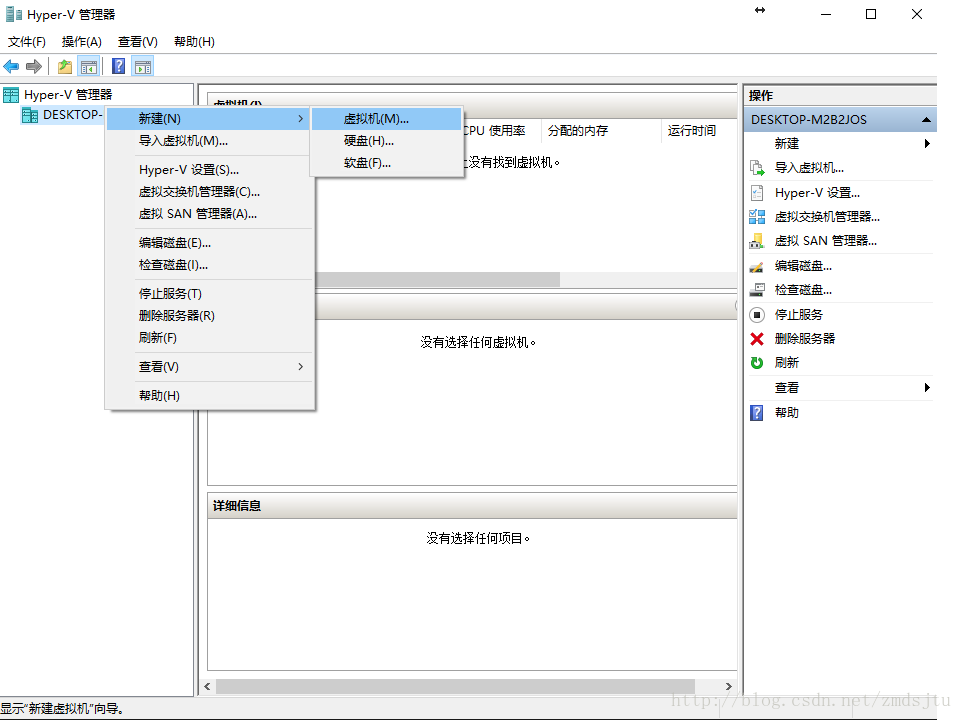Select 虚拟 SAN 管理器(A)... in context menu
Viewport: 962px width, 720px height.
point(209,214)
